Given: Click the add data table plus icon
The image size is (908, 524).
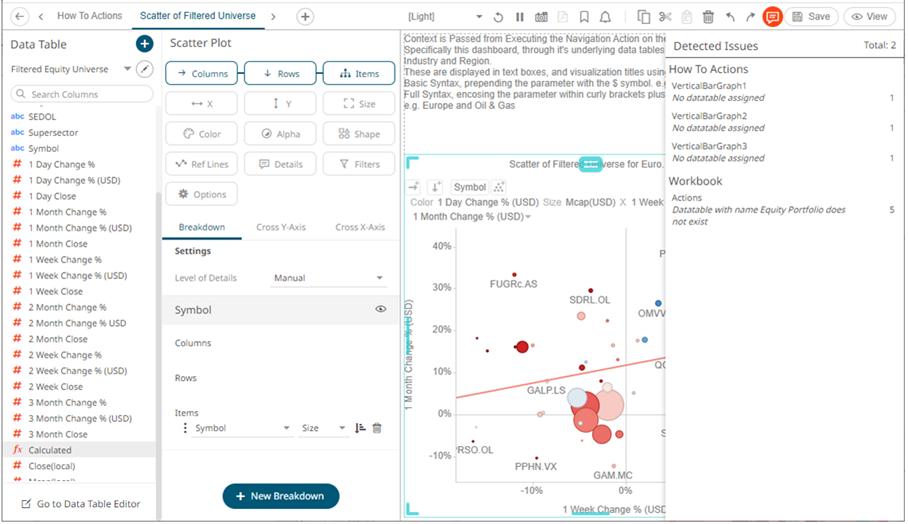Looking at the screenshot, I should 144,44.
